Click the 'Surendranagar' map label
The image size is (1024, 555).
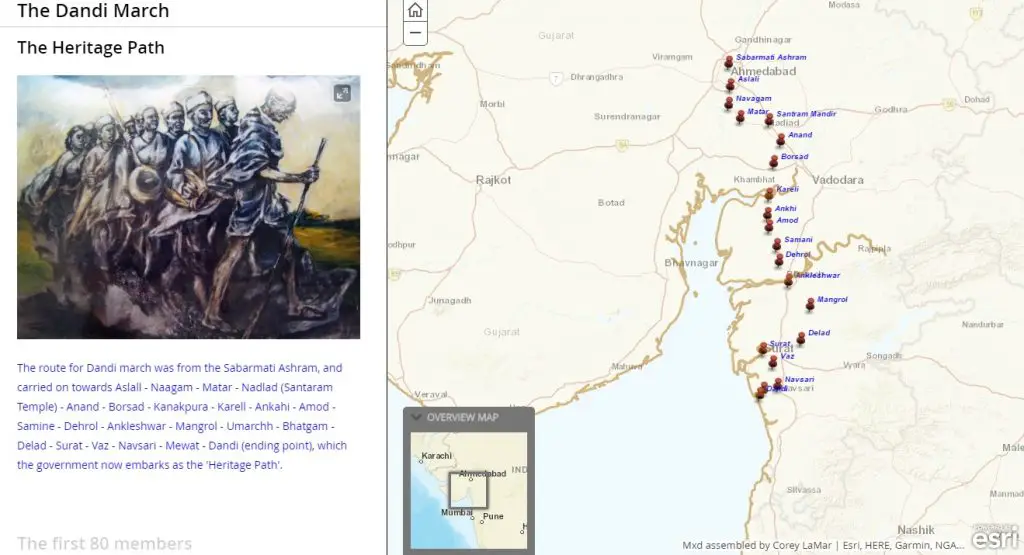pos(627,116)
